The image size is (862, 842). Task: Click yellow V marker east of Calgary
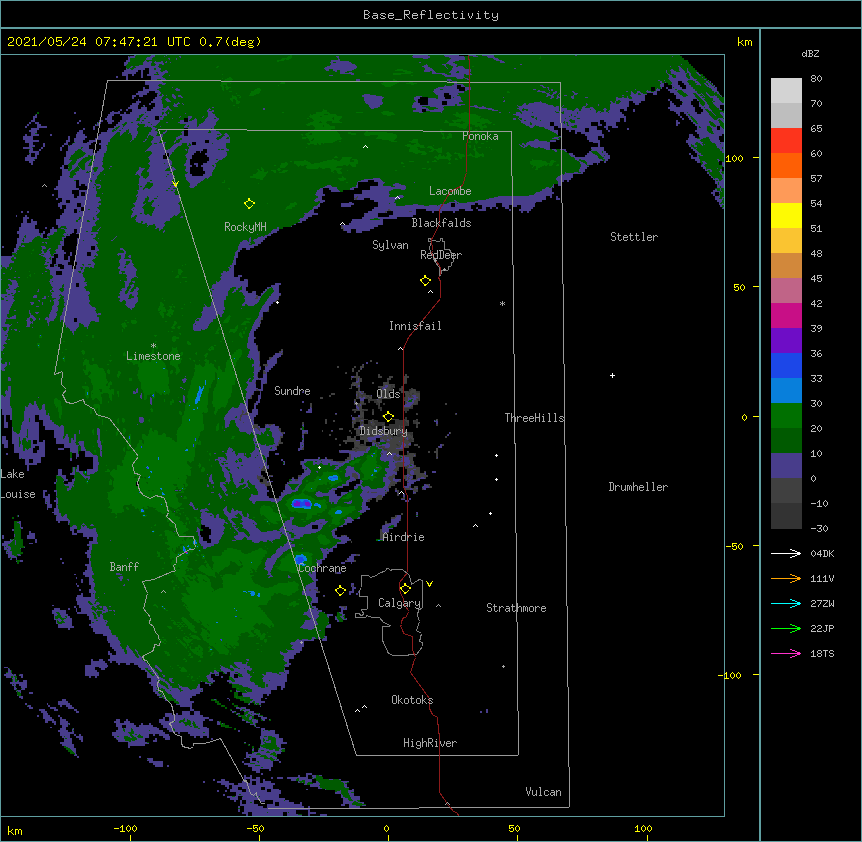click(429, 584)
